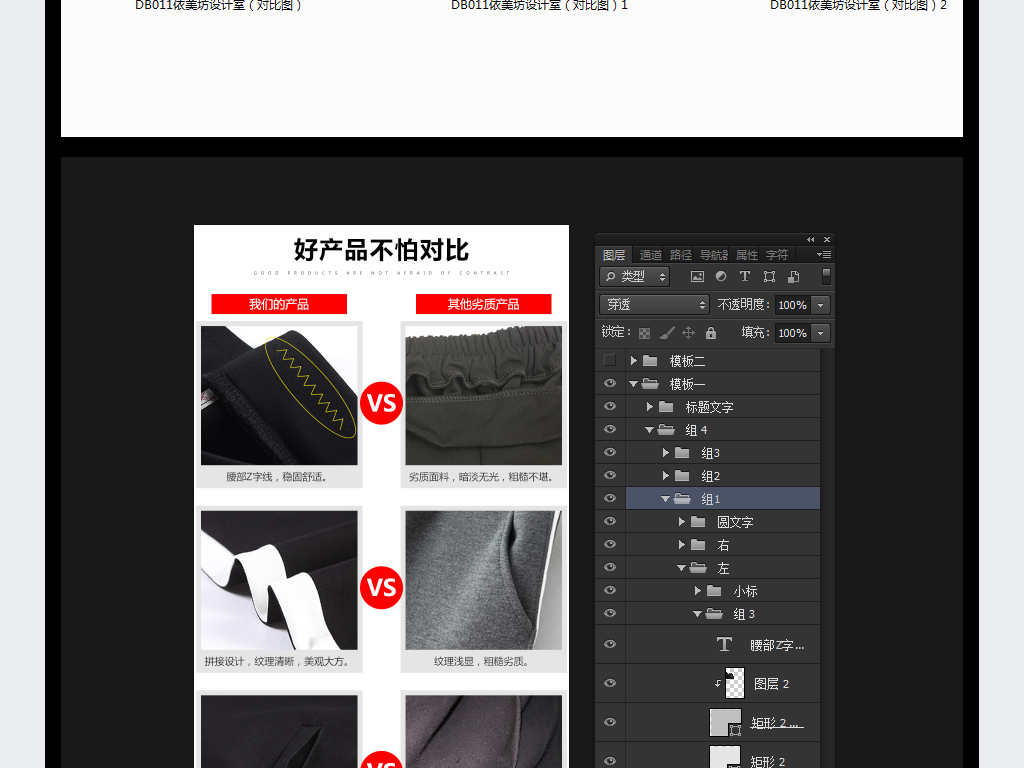
Task: Open the opacity slider dropdown arrow
Action: pyautogui.click(x=821, y=305)
